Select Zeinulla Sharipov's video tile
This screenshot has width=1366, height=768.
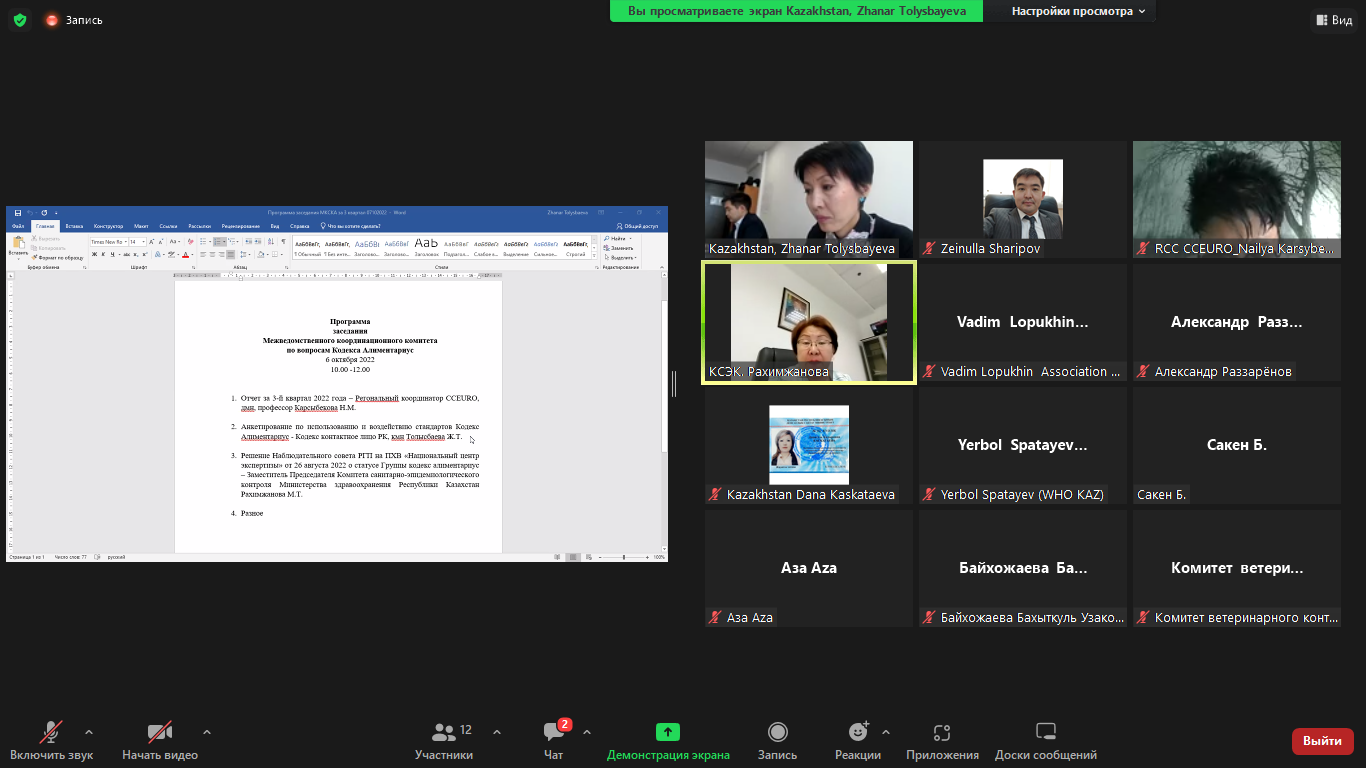(x=1022, y=200)
